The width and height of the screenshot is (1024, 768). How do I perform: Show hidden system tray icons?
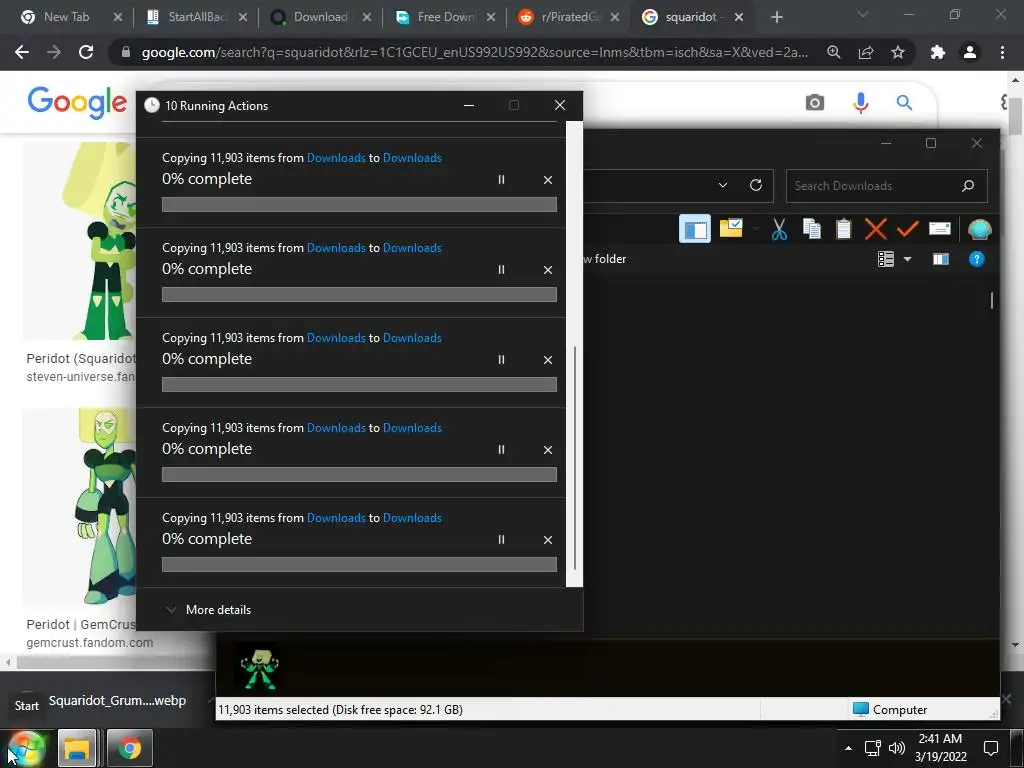[x=848, y=748]
